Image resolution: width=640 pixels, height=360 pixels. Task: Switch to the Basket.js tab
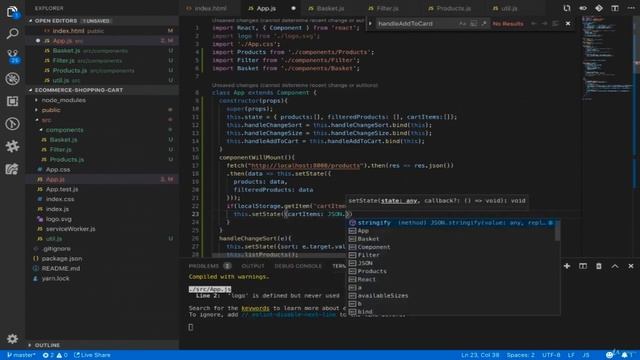330,8
